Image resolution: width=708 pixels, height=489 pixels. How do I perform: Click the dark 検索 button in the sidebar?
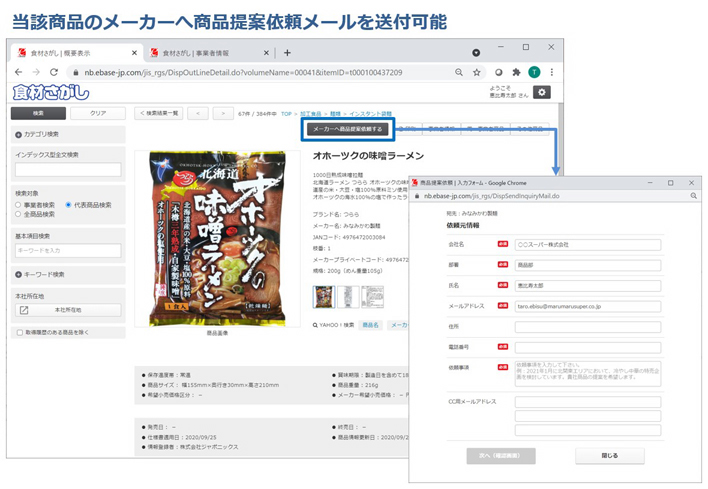pyautogui.click(x=38, y=113)
